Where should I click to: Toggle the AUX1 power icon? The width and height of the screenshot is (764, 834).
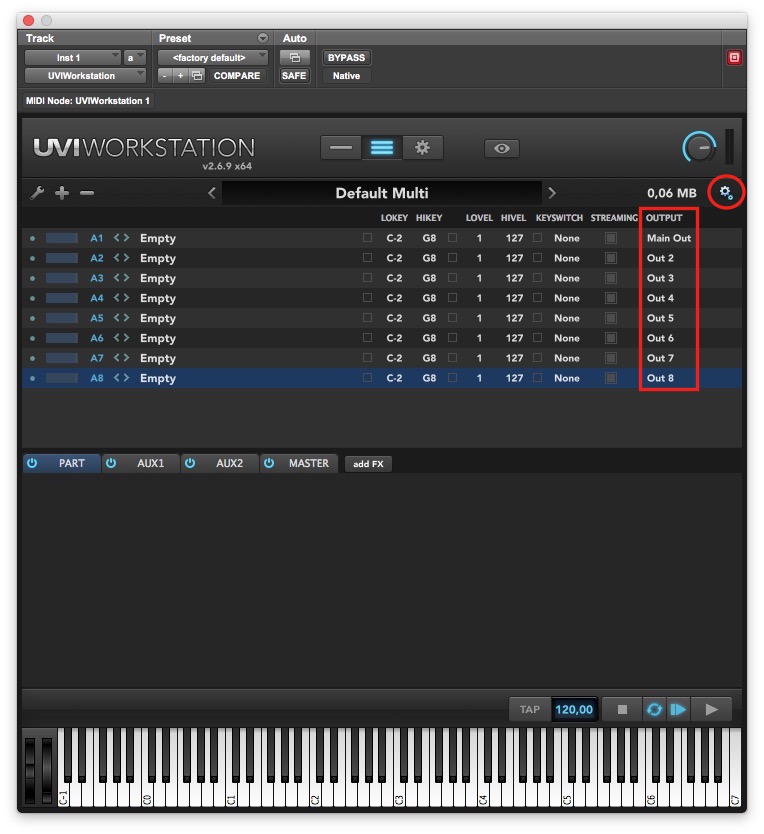coord(111,463)
